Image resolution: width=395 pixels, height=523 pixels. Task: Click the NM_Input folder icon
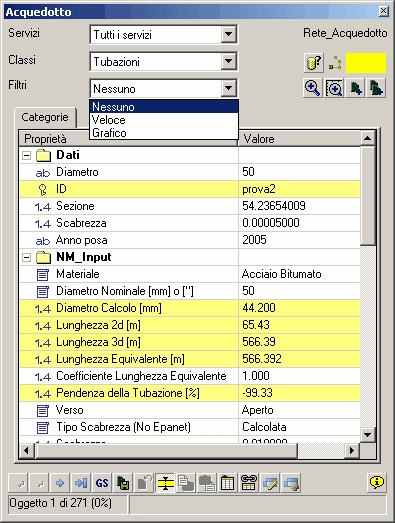tap(43, 257)
